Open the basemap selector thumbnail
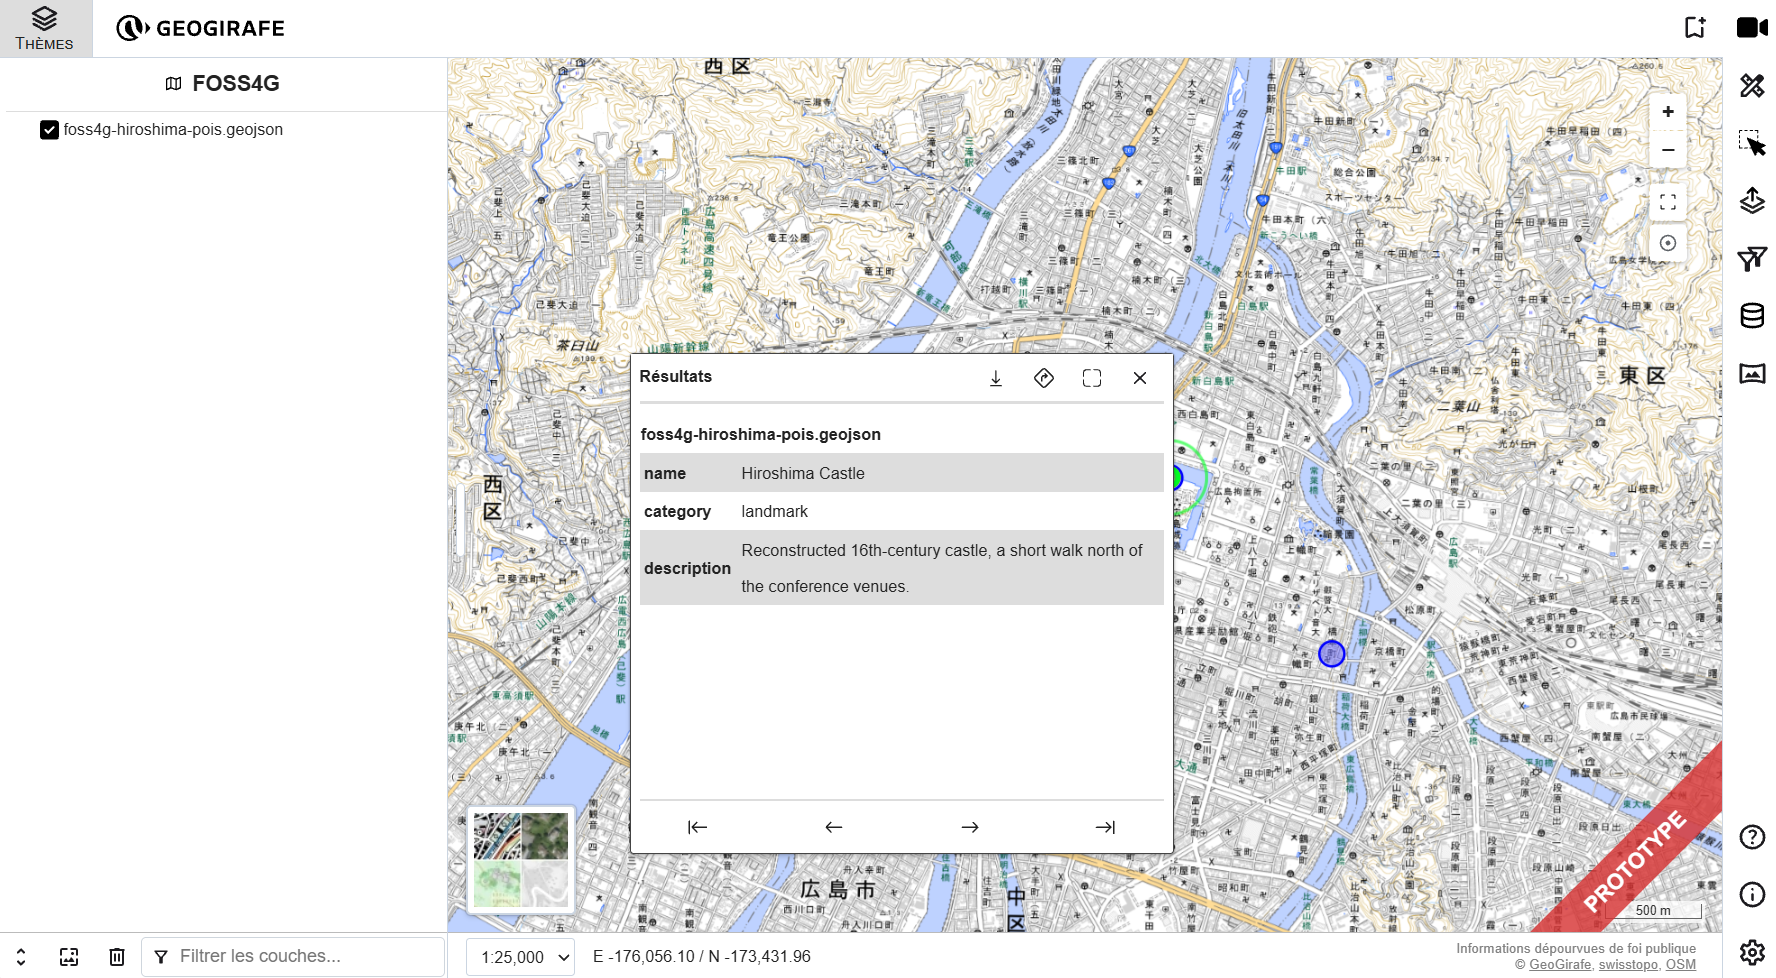 coord(521,860)
